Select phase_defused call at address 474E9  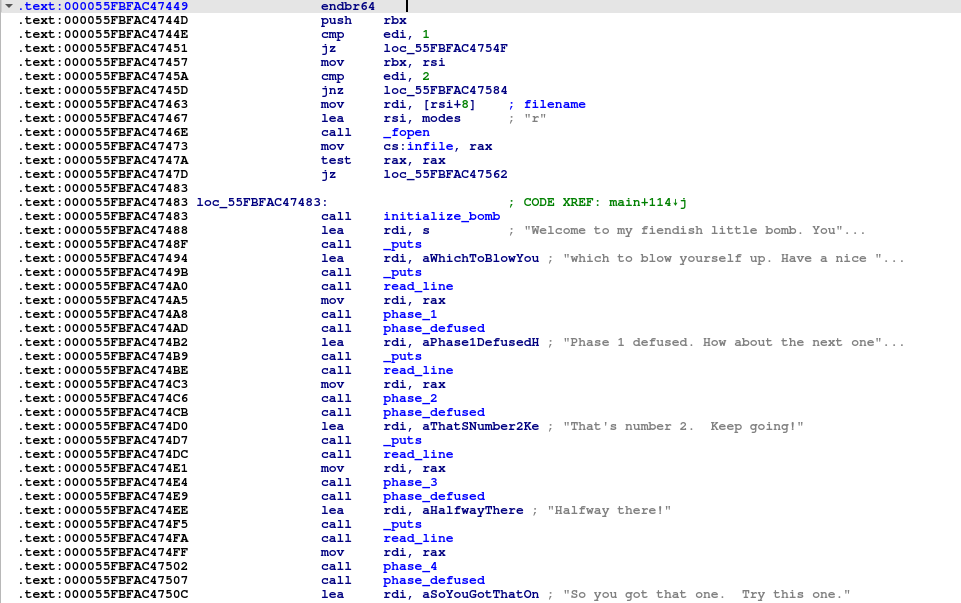[x=434, y=496]
